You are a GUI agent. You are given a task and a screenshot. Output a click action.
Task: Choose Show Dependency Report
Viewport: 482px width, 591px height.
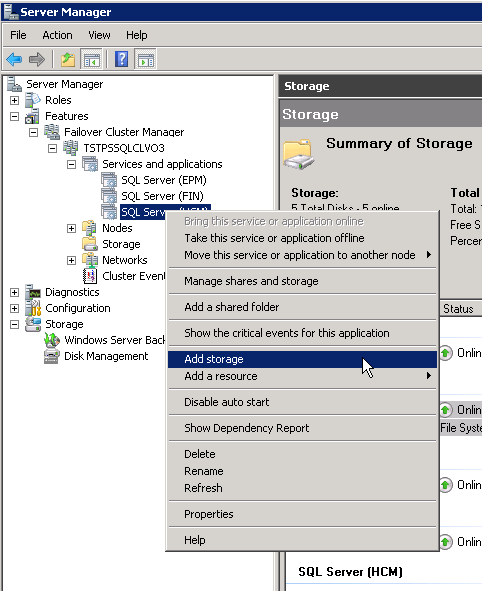pyautogui.click(x=302, y=428)
